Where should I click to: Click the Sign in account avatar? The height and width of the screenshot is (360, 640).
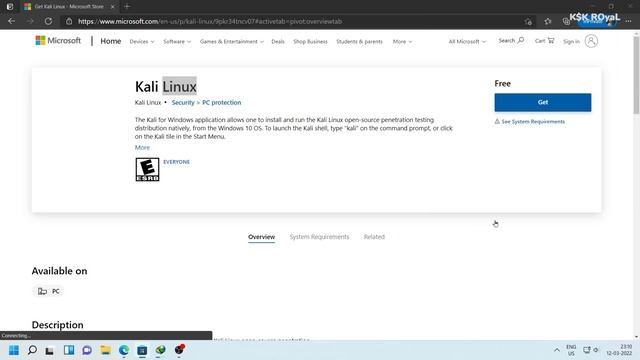tap(591, 41)
